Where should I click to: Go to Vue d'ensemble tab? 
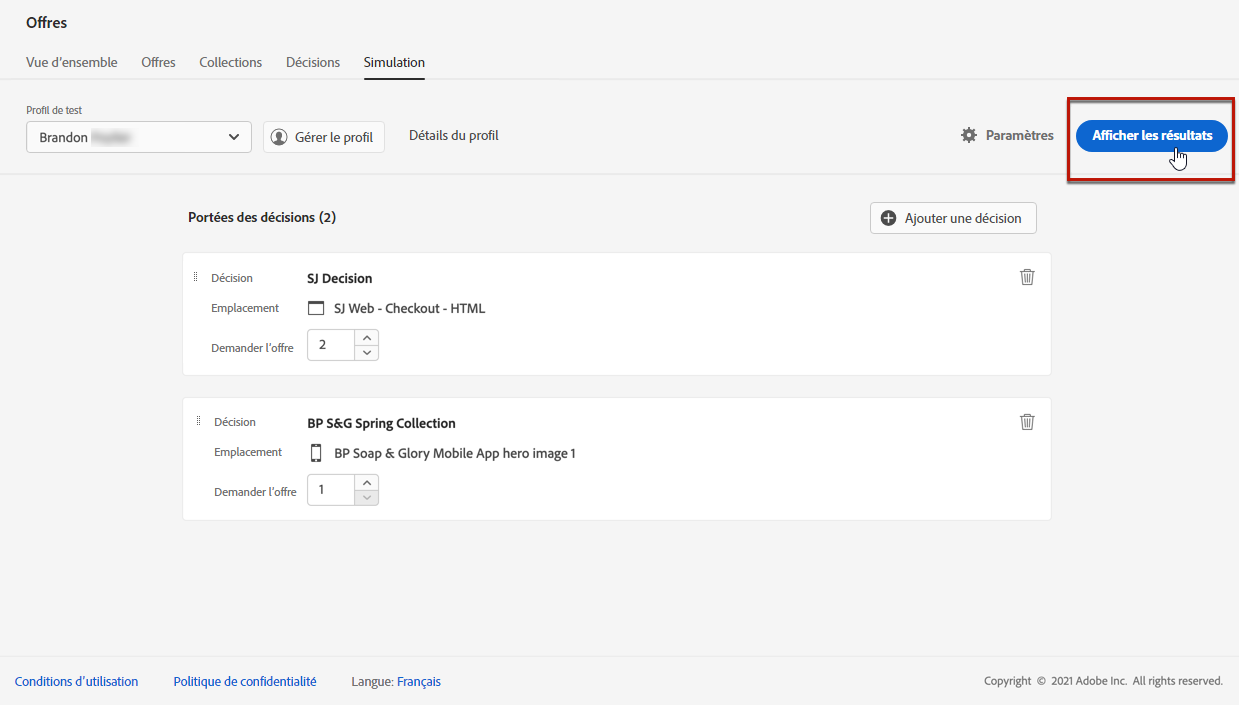(x=72, y=62)
